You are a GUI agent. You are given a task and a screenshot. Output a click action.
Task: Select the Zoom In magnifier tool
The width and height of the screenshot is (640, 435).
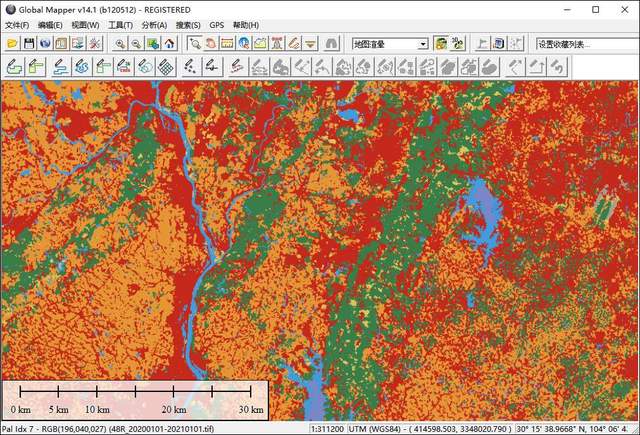click(x=120, y=44)
